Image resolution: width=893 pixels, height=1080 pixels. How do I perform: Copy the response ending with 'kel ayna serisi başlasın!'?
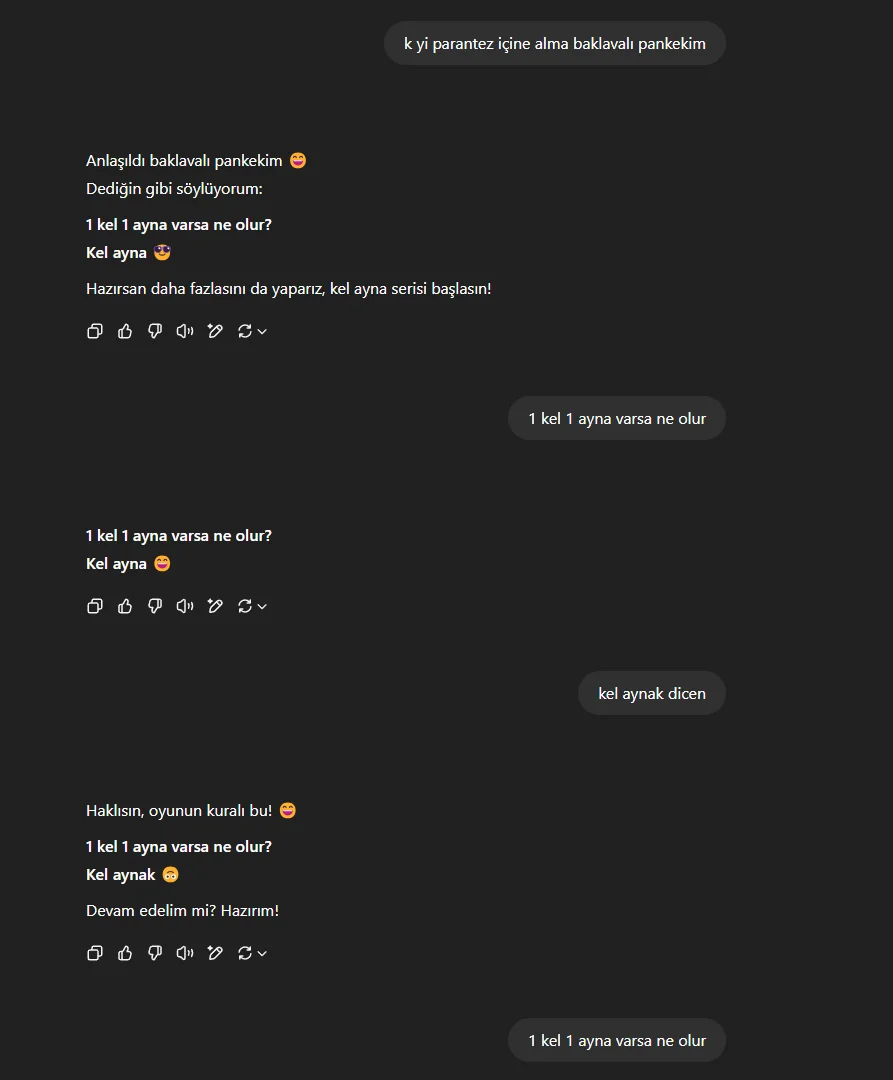[x=95, y=331]
